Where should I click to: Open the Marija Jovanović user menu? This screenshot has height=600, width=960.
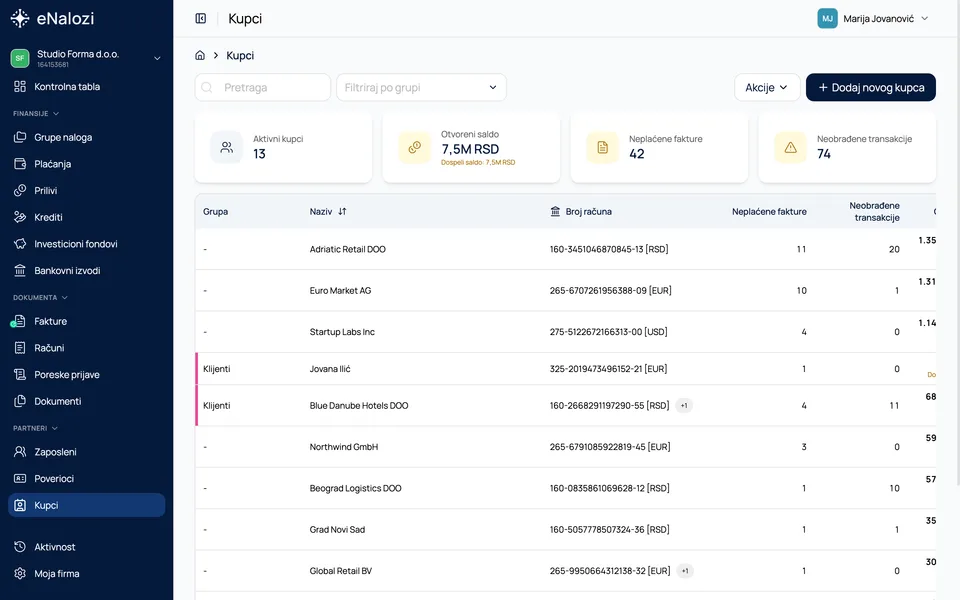coord(874,18)
